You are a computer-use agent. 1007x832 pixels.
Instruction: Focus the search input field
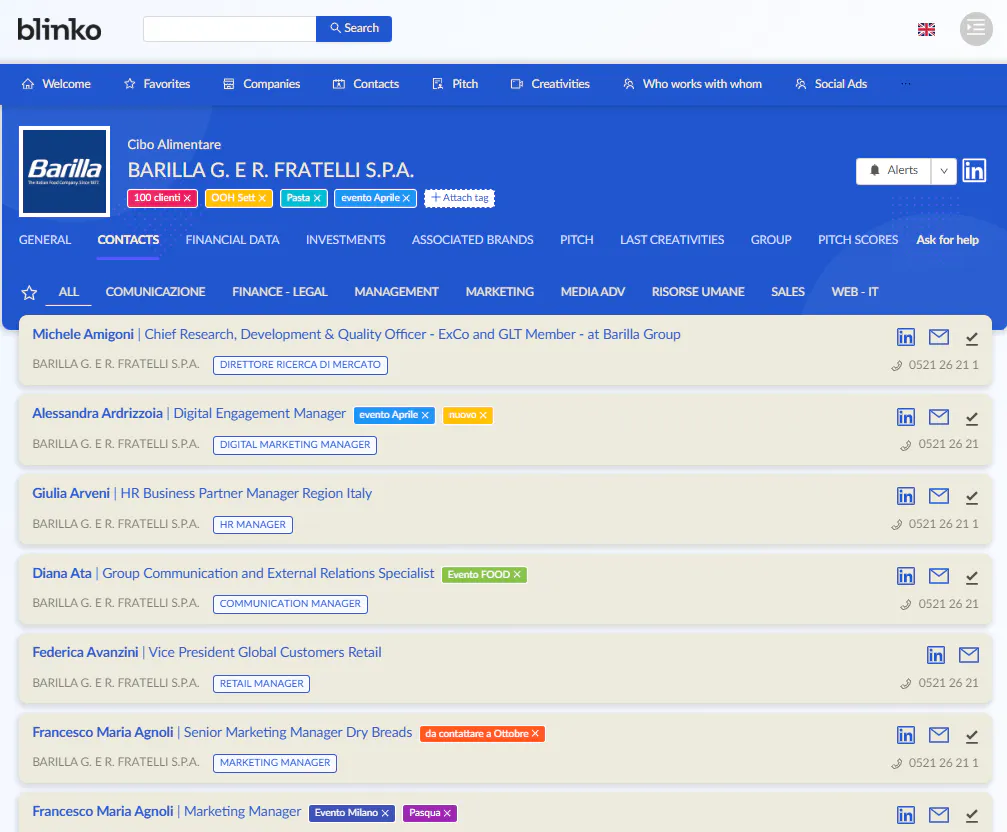pos(230,29)
